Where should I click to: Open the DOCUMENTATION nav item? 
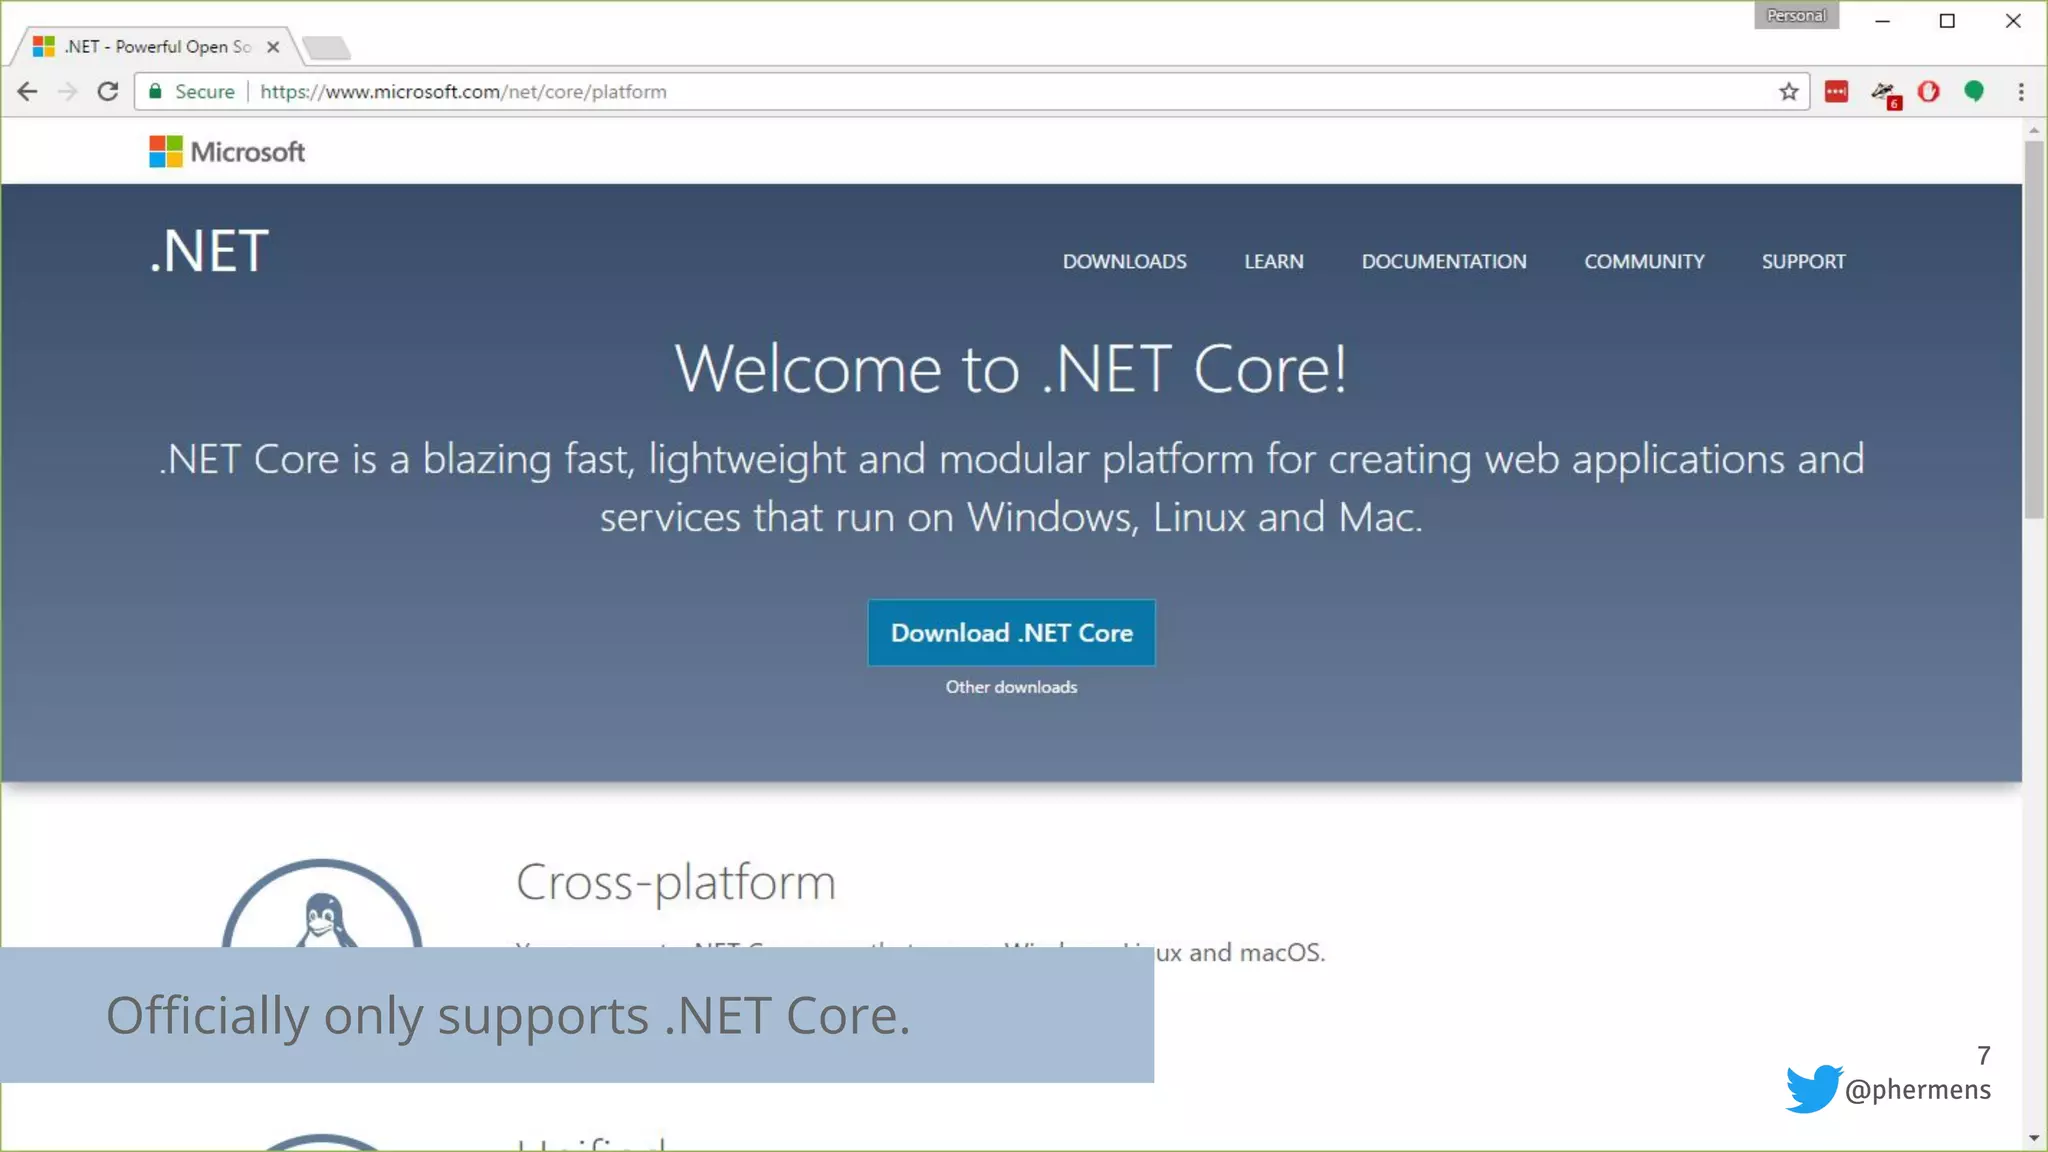coord(1443,262)
